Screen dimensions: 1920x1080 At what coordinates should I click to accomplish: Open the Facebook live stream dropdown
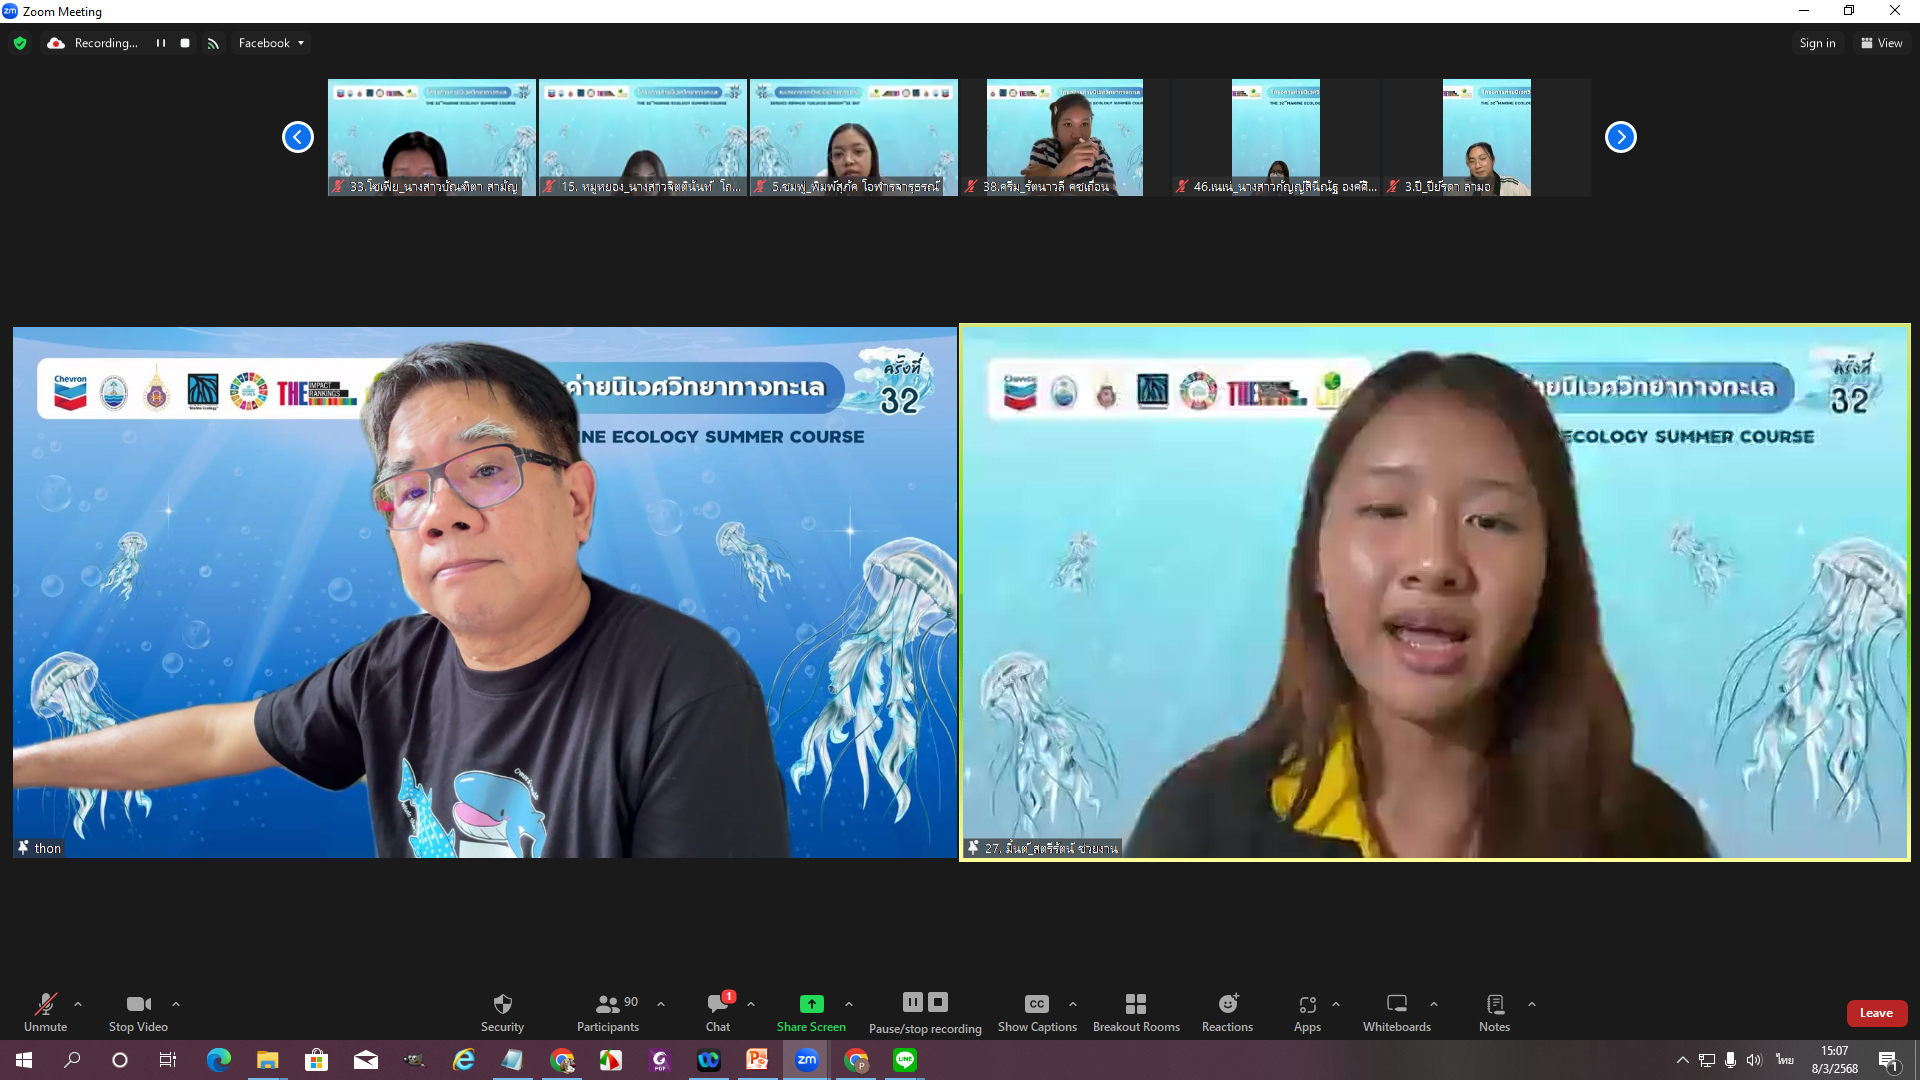click(271, 43)
